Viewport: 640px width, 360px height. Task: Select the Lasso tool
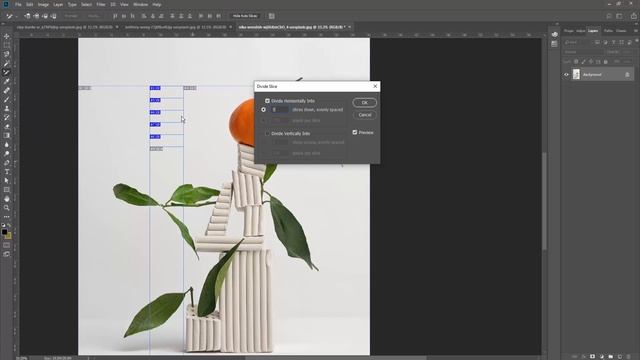[x=7, y=54]
